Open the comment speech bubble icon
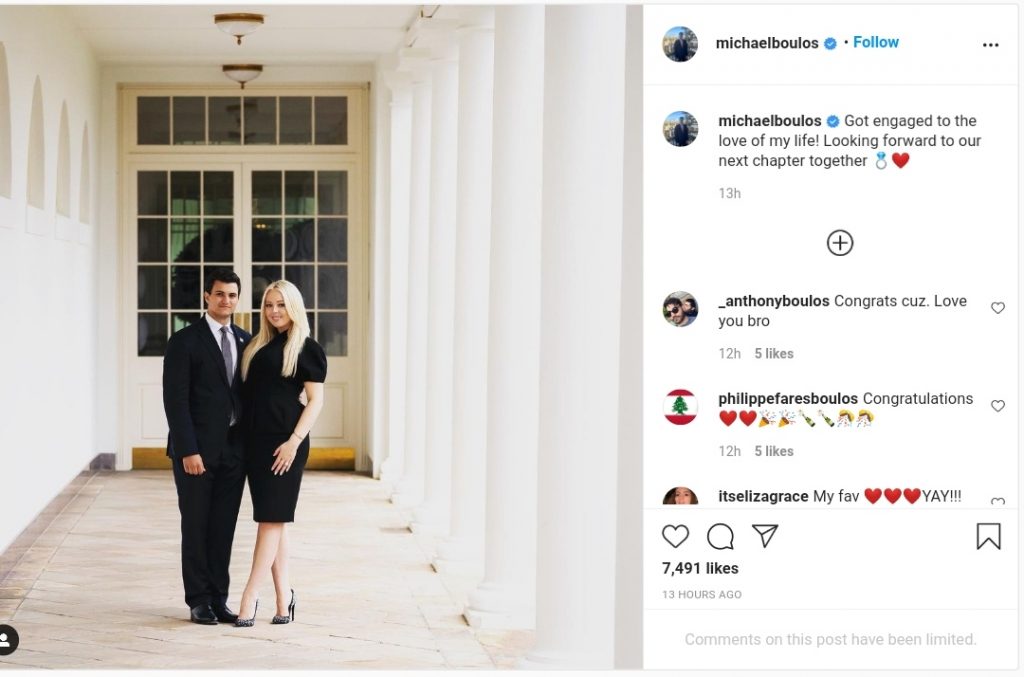Image resolution: width=1024 pixels, height=677 pixels. tap(720, 537)
